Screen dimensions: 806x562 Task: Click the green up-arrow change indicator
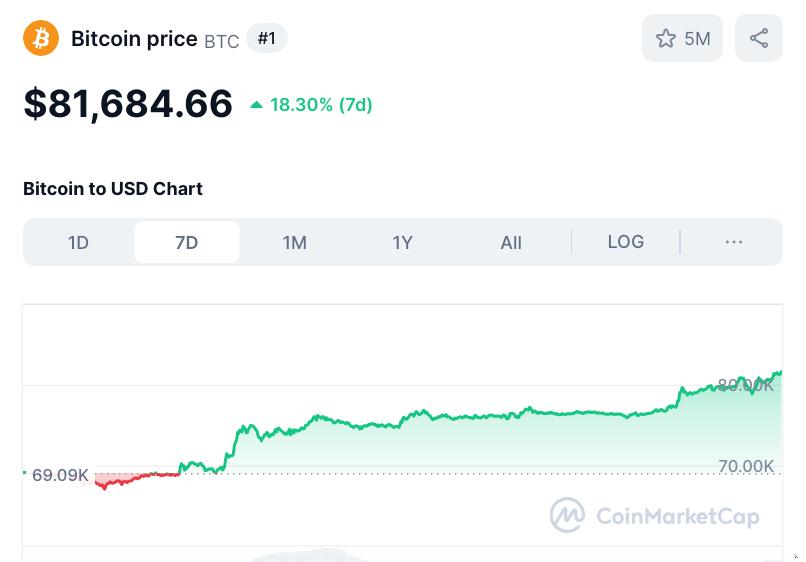click(257, 105)
